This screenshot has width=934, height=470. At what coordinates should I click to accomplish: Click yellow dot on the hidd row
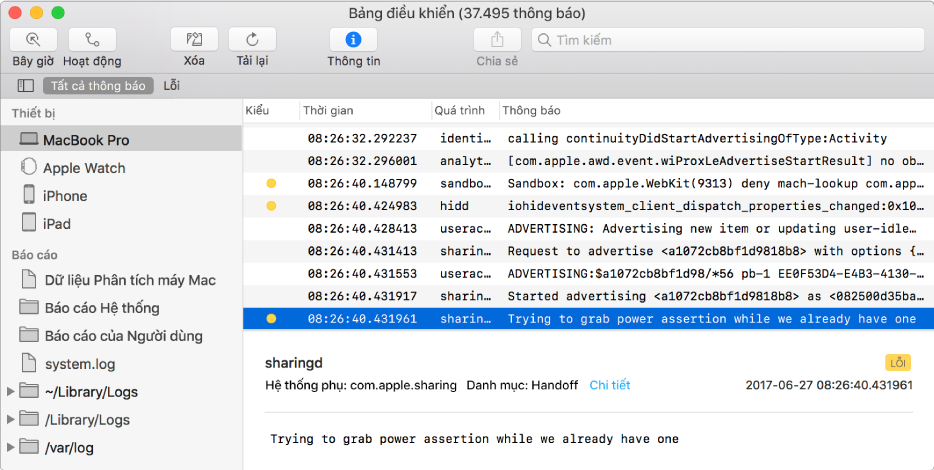271,206
